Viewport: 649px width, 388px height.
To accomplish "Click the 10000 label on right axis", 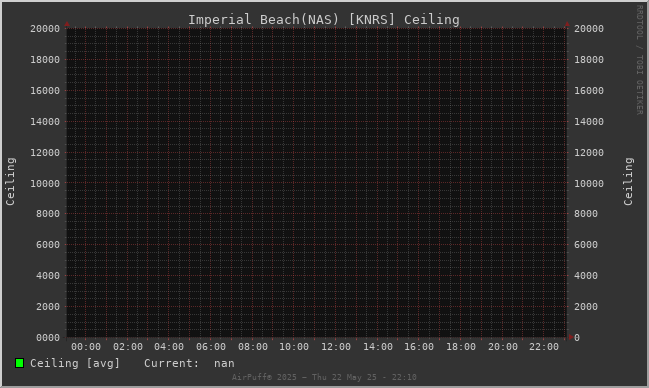I will pos(589,183).
